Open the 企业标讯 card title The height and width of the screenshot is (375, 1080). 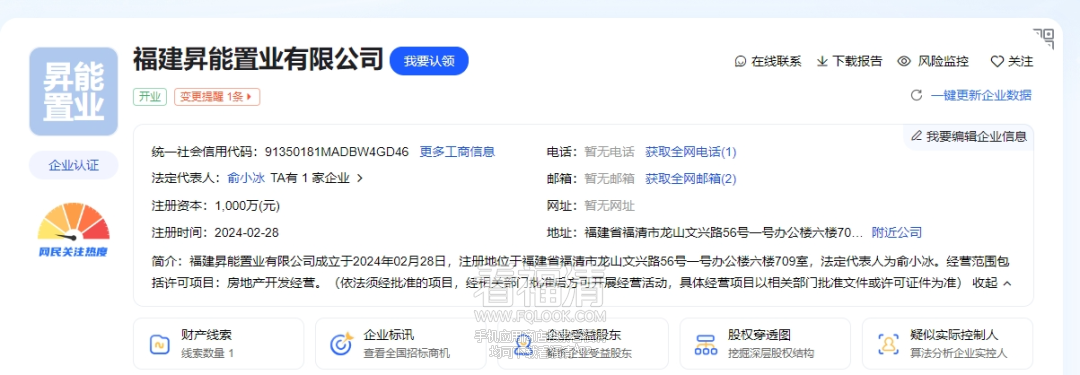(x=389, y=336)
